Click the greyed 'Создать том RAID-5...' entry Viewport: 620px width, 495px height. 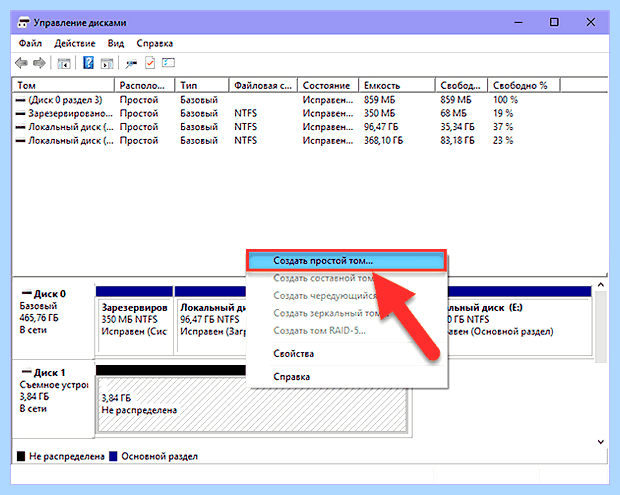(x=319, y=331)
